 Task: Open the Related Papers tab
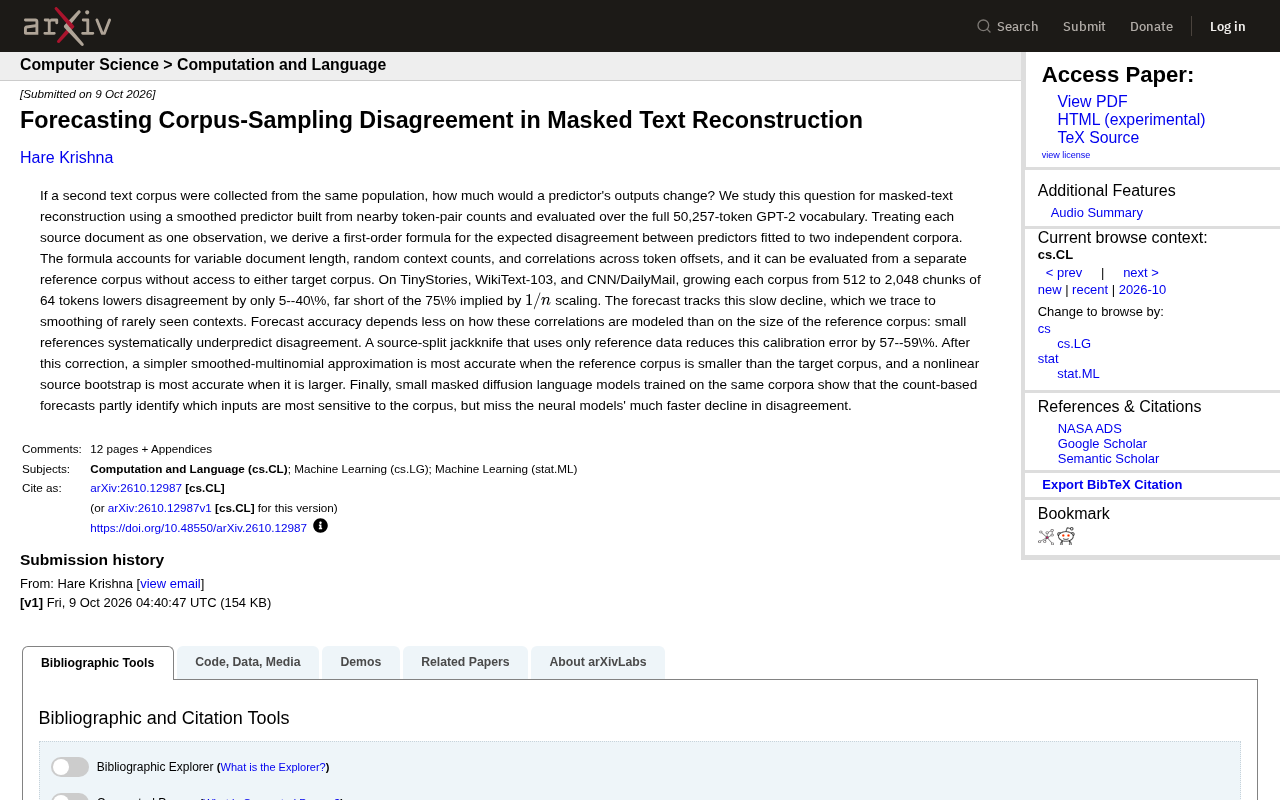tap(465, 662)
